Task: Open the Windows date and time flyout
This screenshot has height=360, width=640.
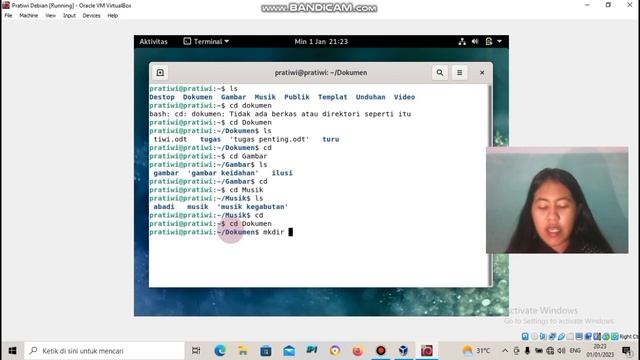Action: 600,351
